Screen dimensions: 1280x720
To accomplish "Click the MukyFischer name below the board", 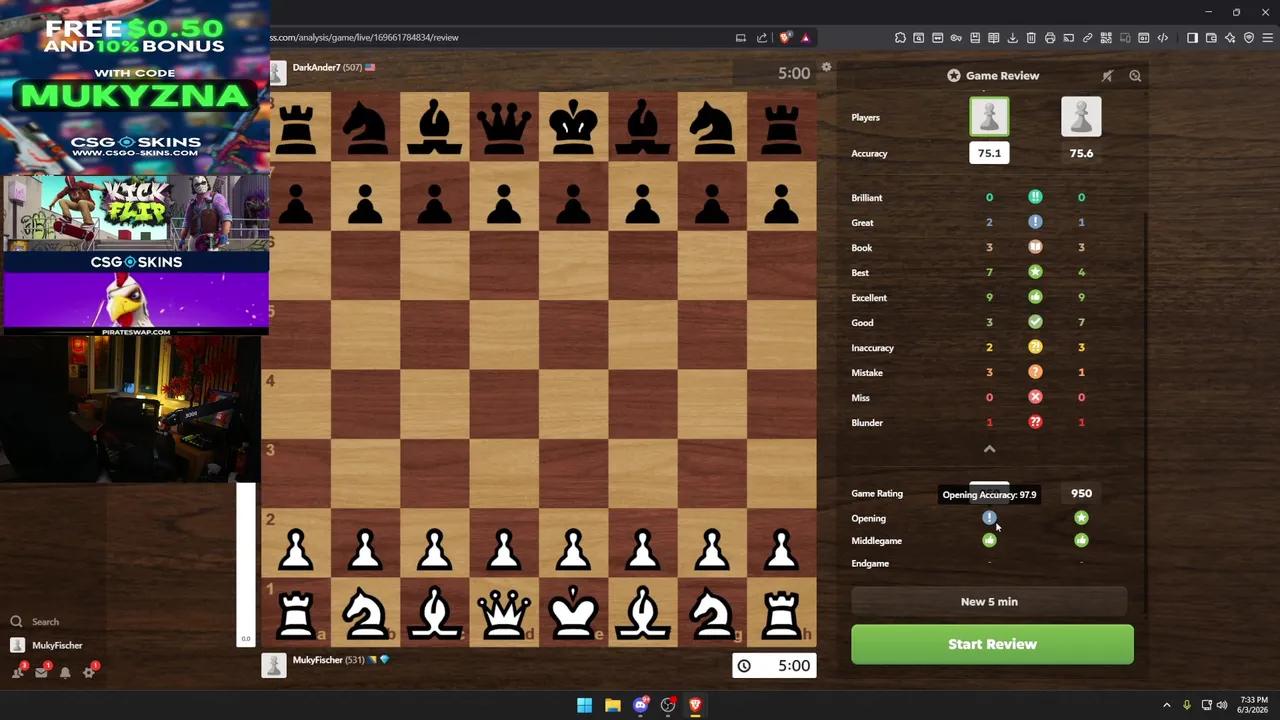I will [x=317, y=660].
